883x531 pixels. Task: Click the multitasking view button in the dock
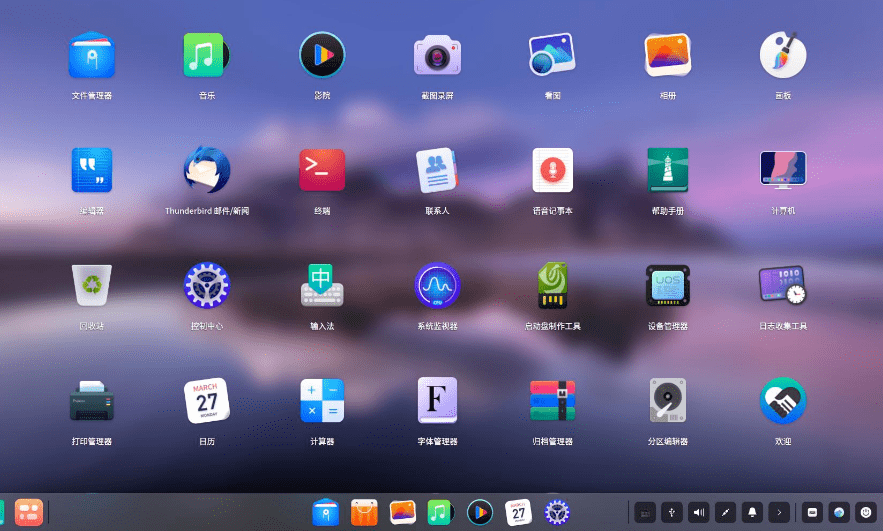[28, 512]
